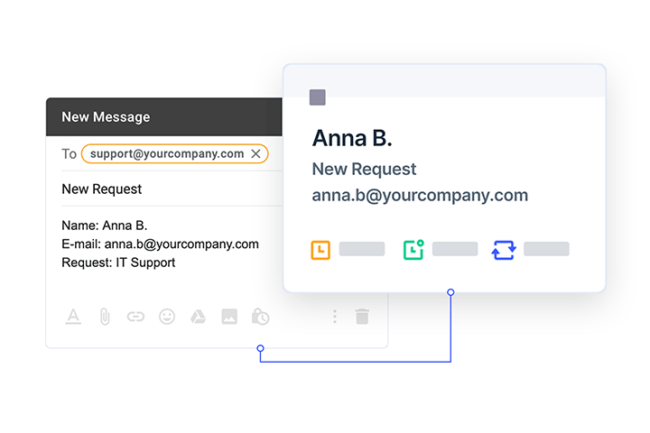Attach a file with the paperclip icon

[x=104, y=317]
